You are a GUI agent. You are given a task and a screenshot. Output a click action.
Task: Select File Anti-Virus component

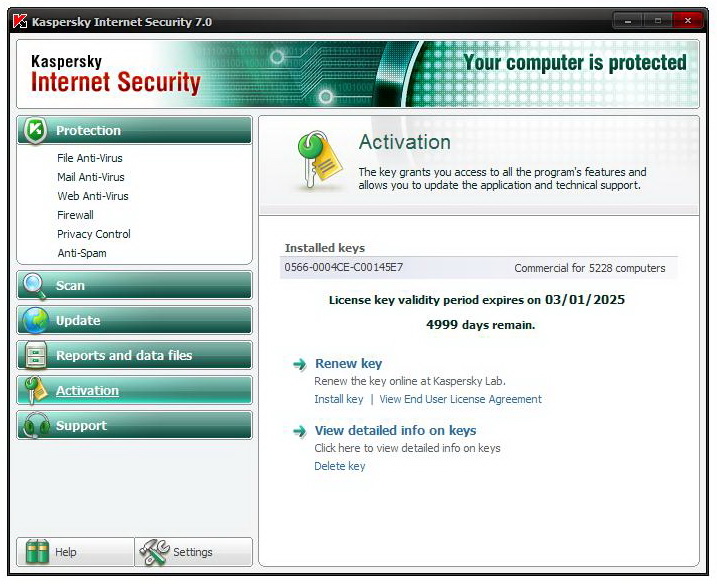pyautogui.click(x=90, y=158)
